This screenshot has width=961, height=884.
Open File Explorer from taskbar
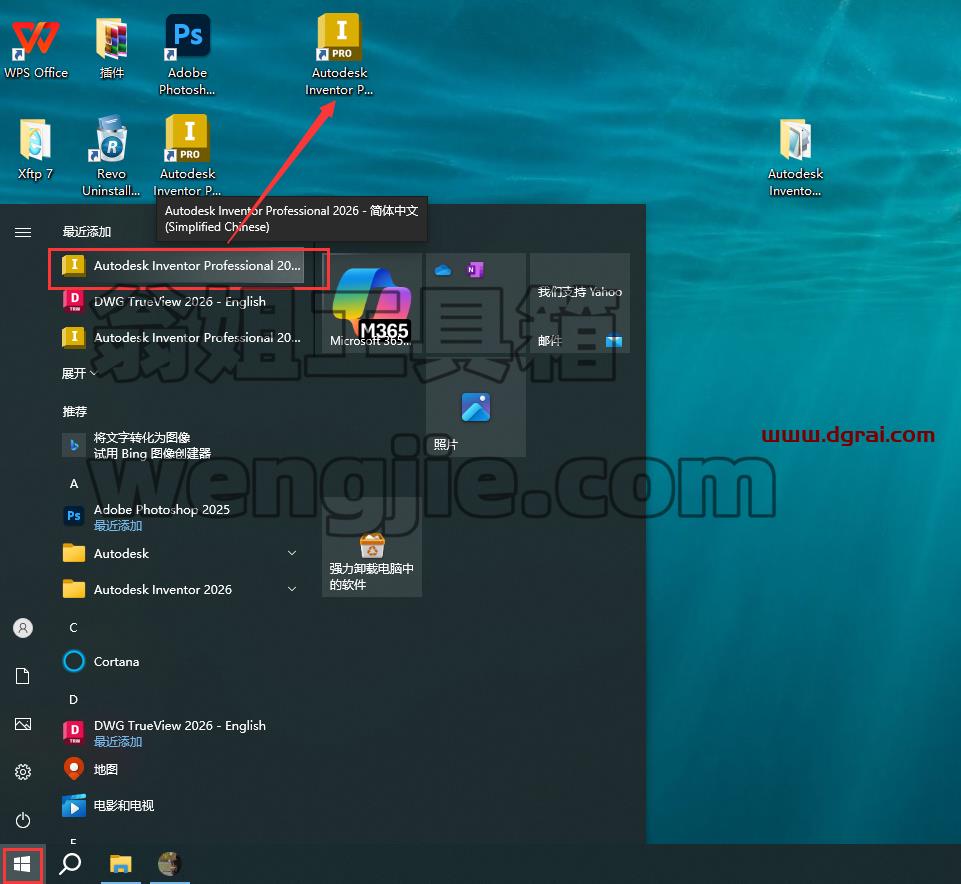[121, 864]
